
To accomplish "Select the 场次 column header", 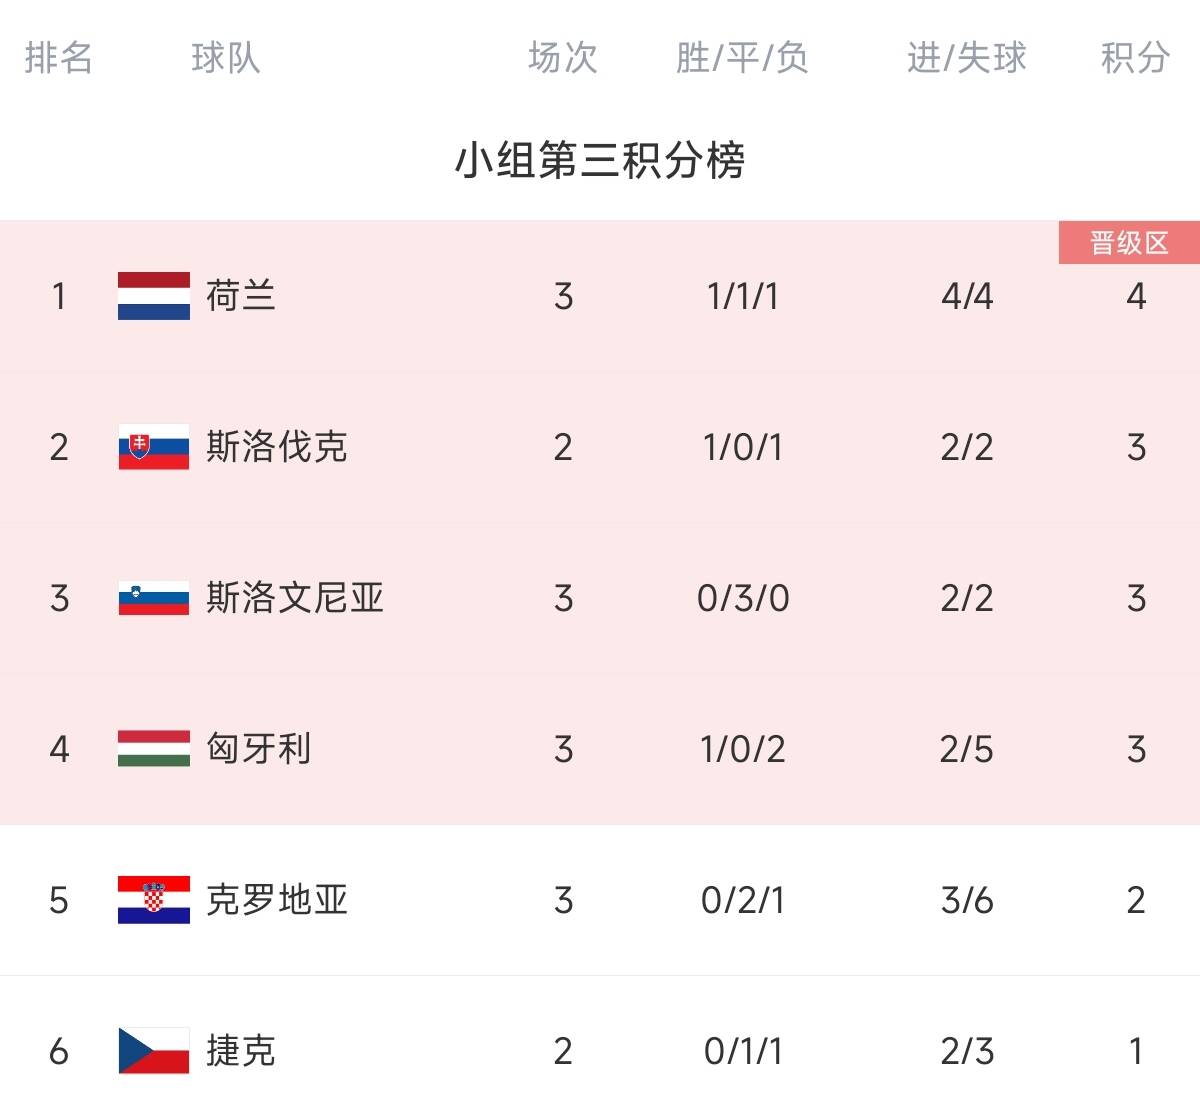I will tap(563, 58).
